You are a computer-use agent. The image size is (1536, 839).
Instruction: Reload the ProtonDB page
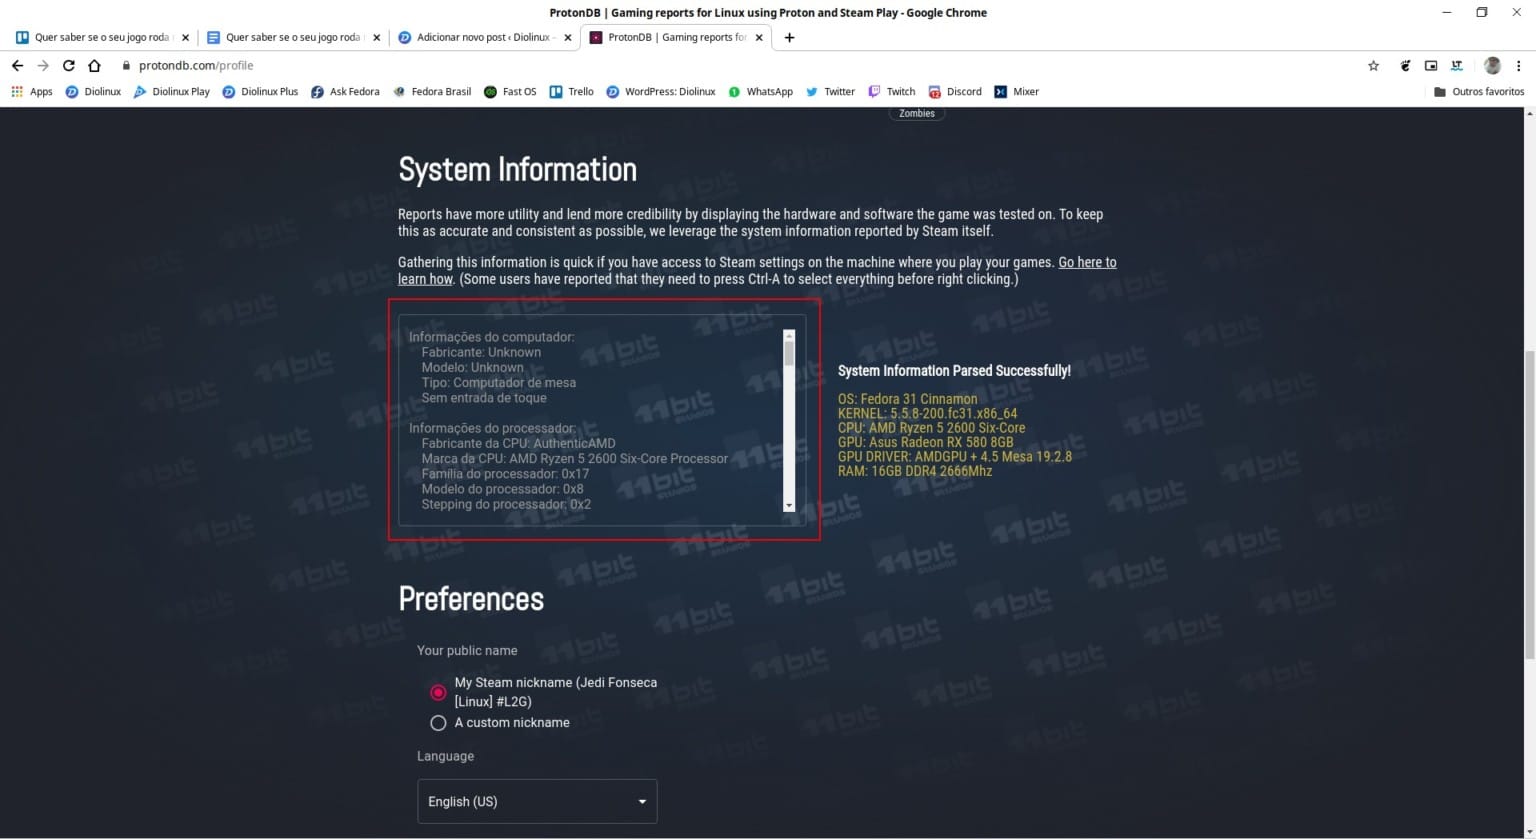(x=68, y=65)
